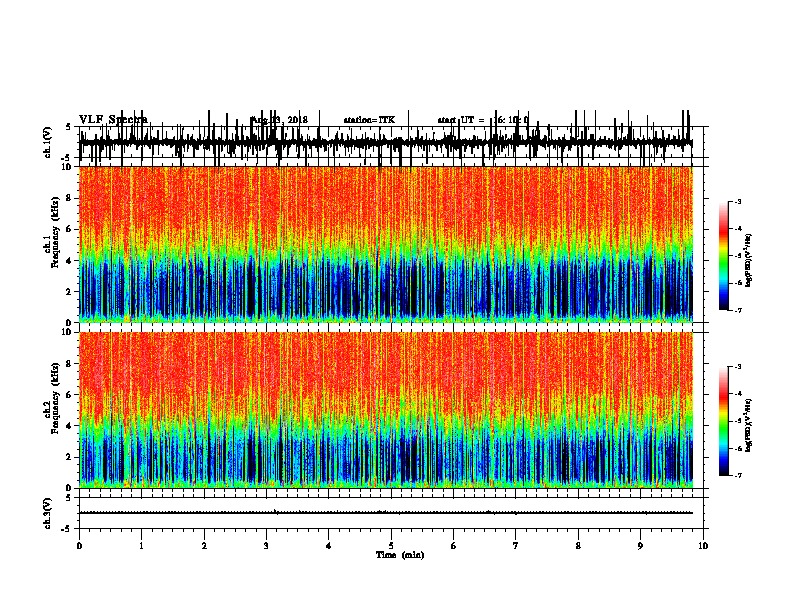Click the ch.1 color bar log(PSD) label
The image size is (792, 612).
point(748,260)
